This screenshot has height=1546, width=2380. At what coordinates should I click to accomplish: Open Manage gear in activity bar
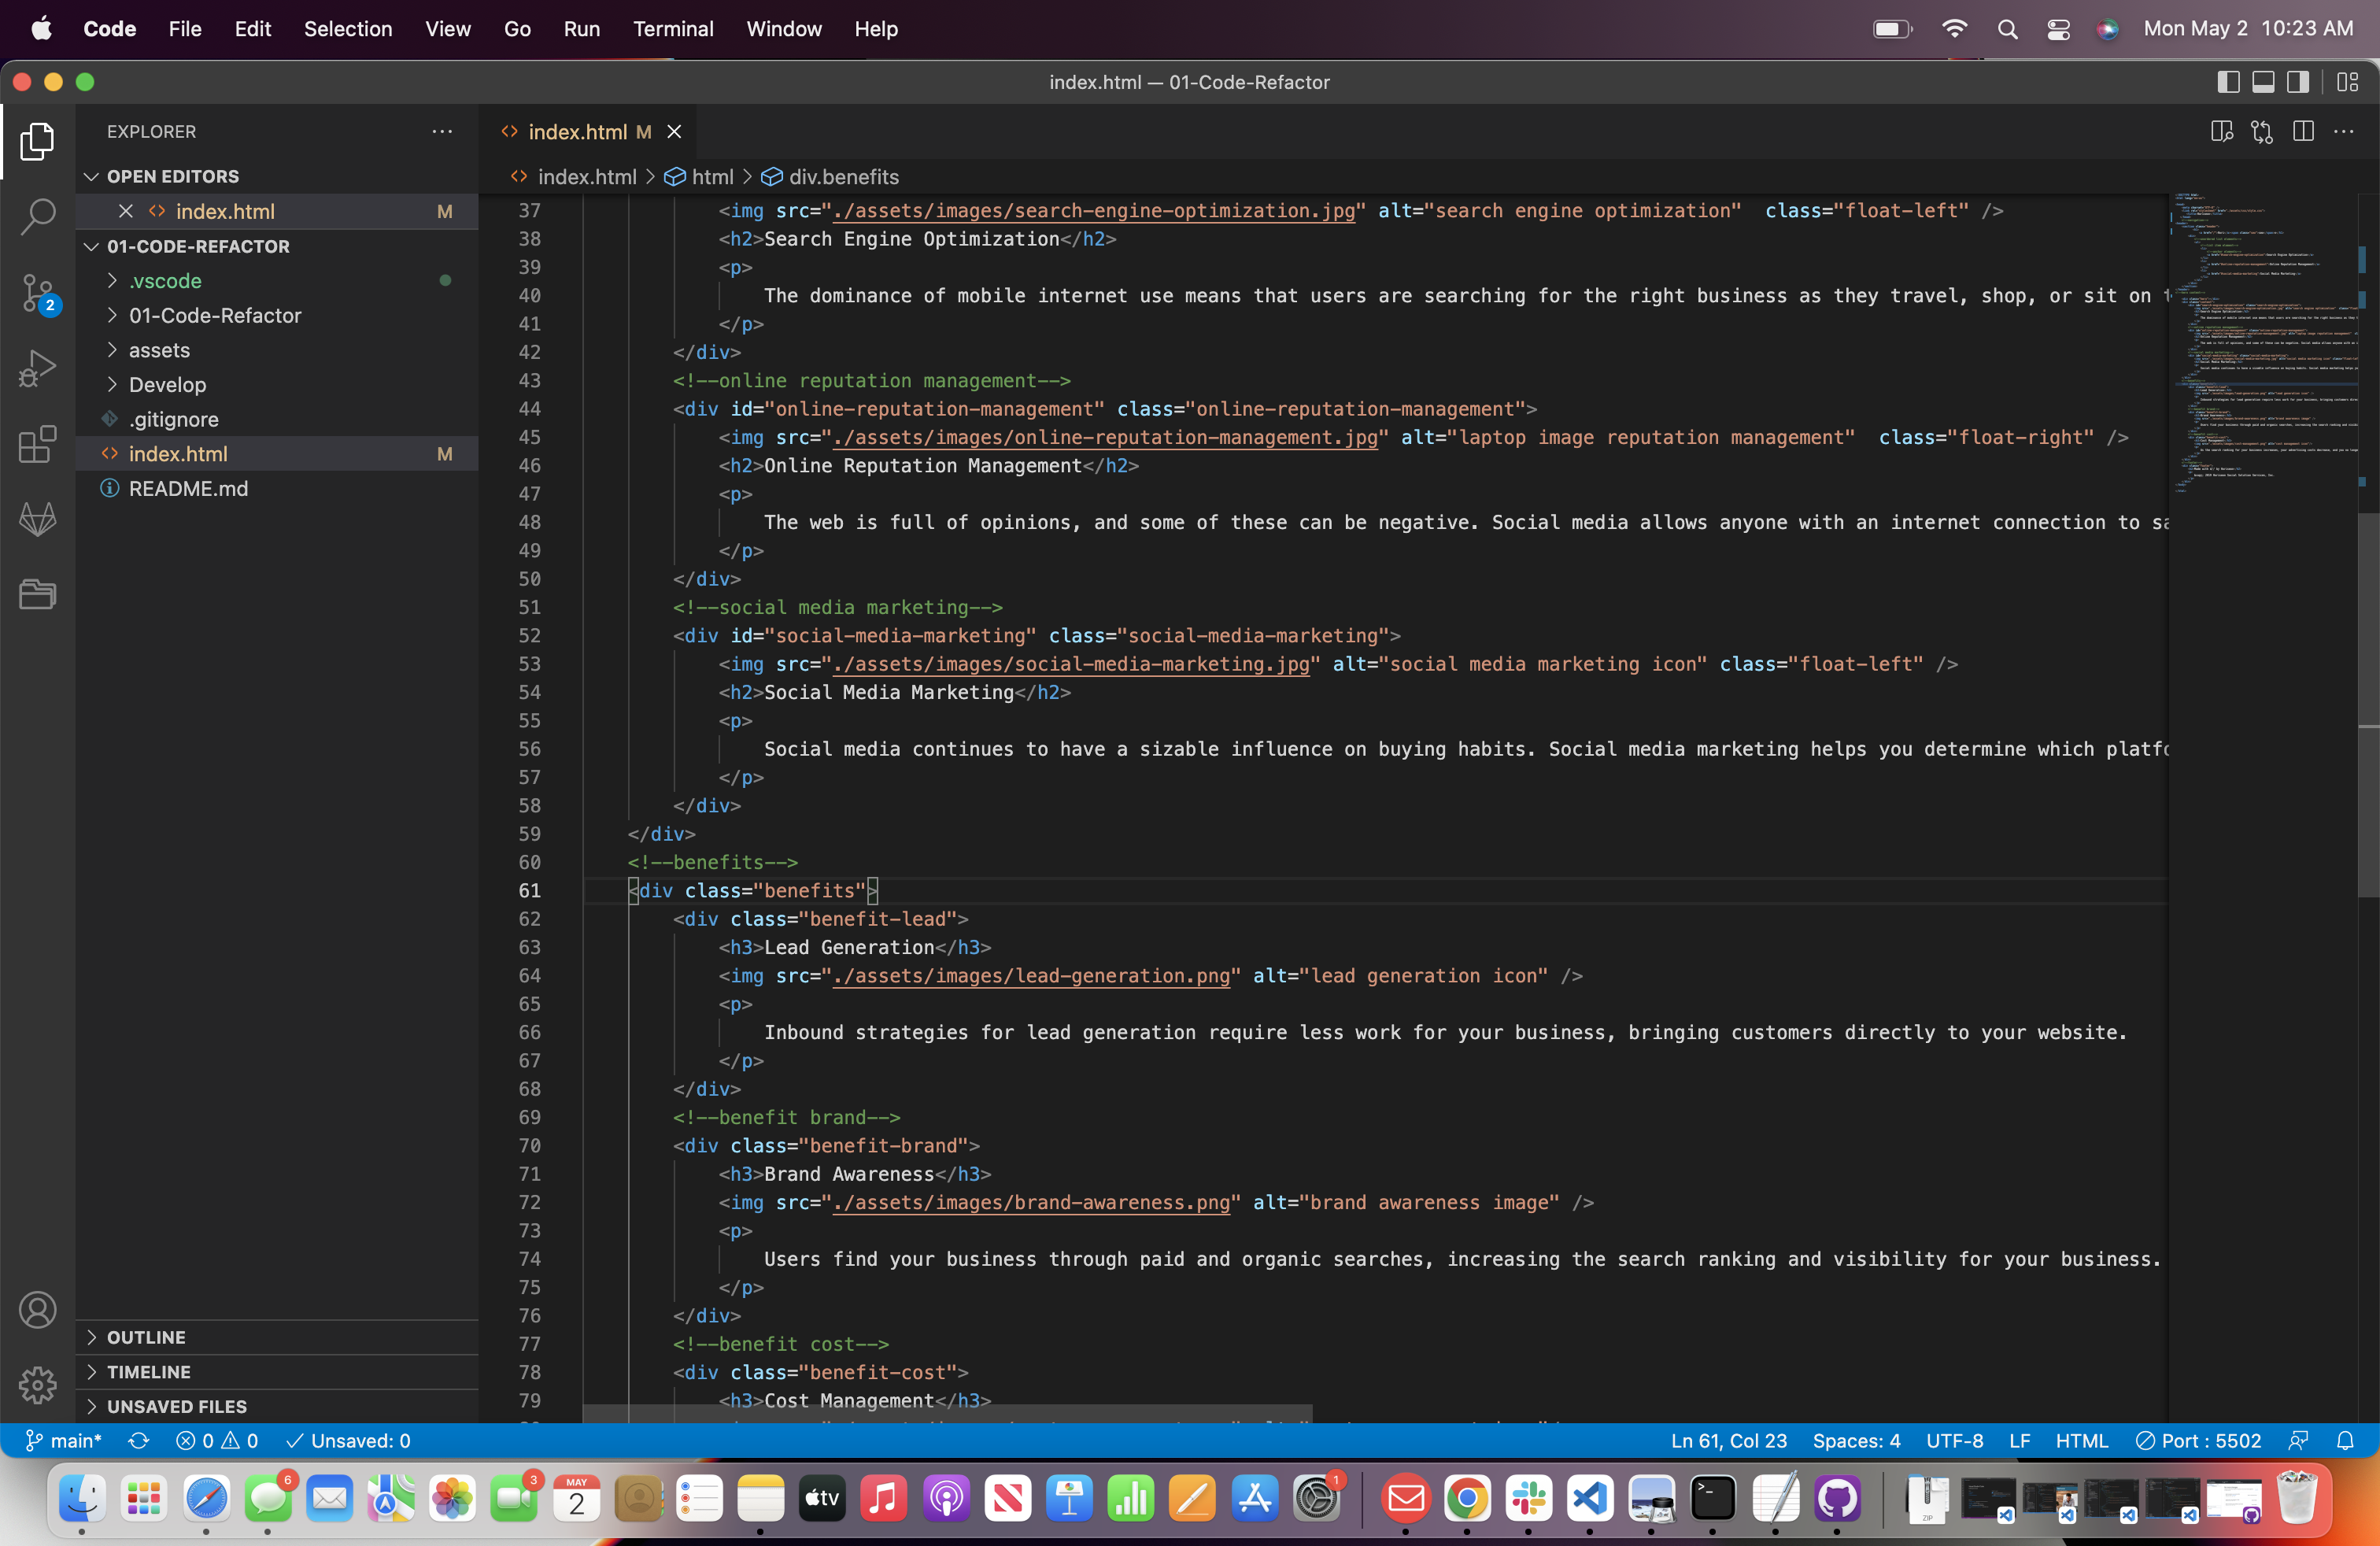pos(37,1385)
